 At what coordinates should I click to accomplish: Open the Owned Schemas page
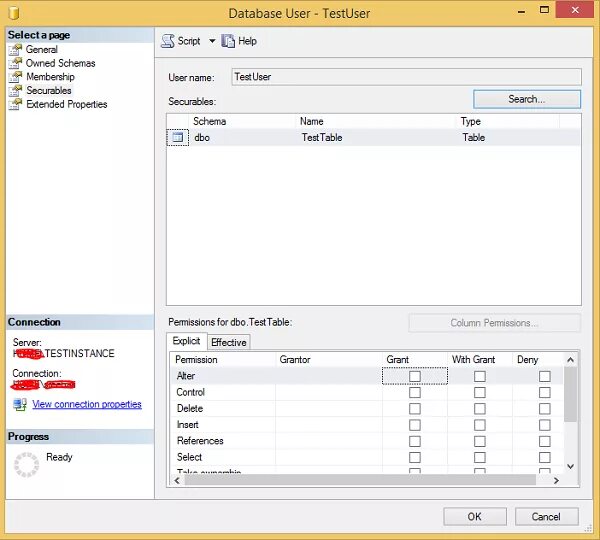(x=60, y=63)
